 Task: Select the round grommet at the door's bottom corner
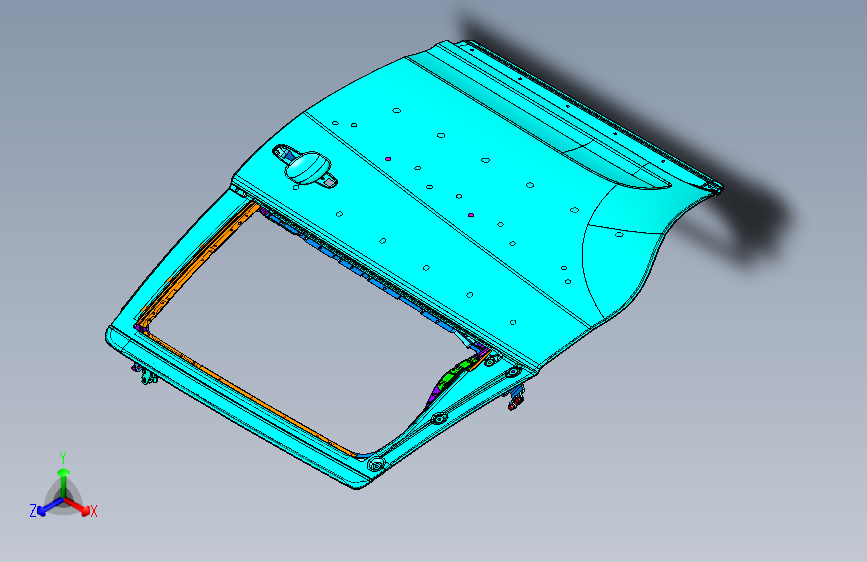(375, 465)
